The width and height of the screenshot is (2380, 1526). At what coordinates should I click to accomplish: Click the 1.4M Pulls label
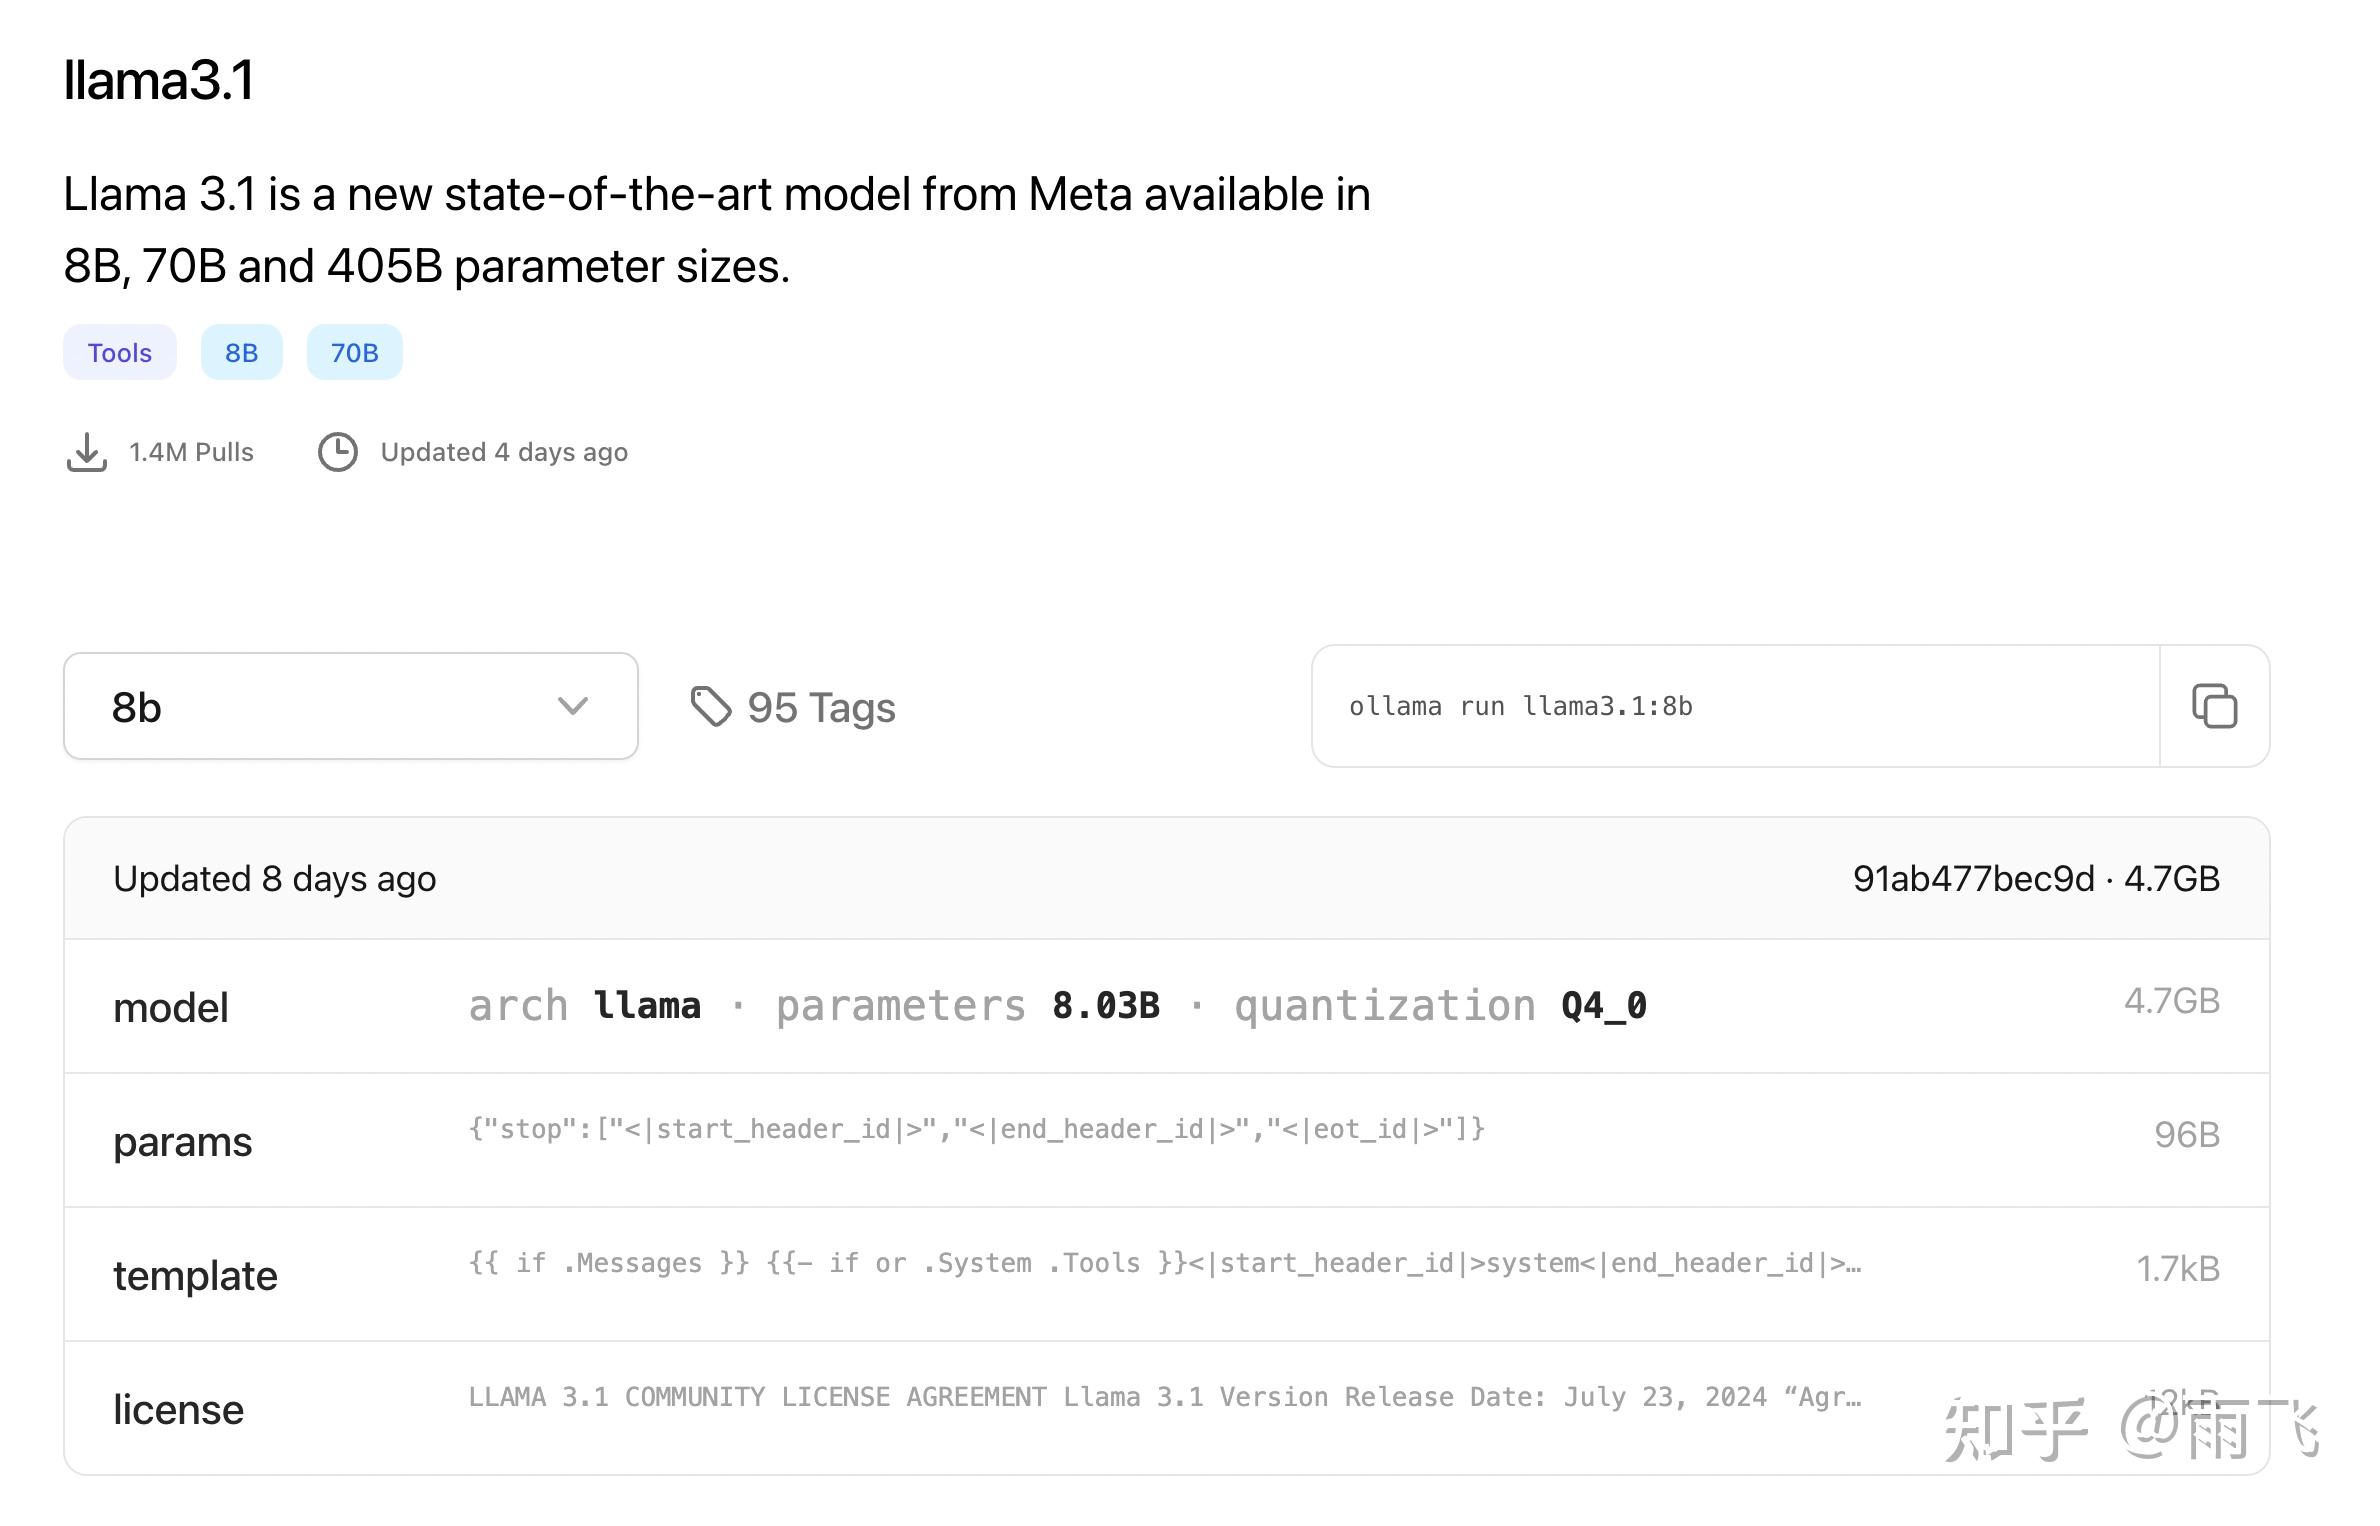point(191,452)
